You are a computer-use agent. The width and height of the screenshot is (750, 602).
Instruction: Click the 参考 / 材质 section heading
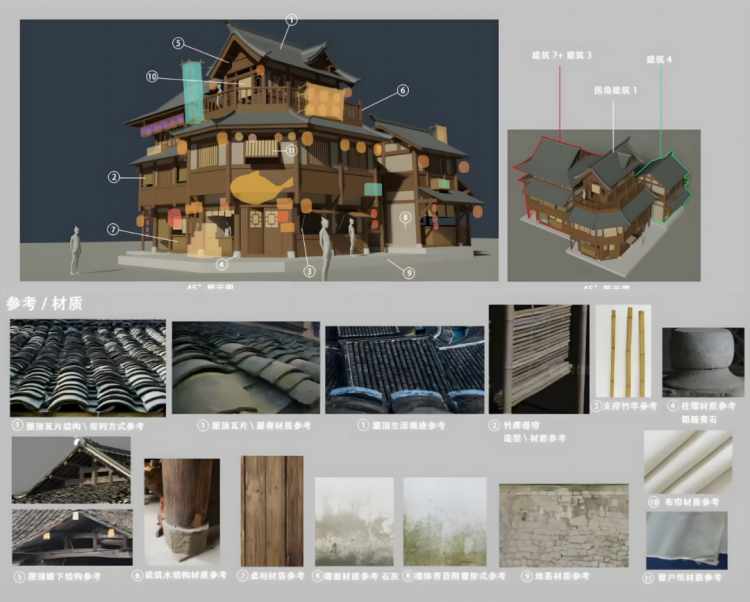pos(44,303)
